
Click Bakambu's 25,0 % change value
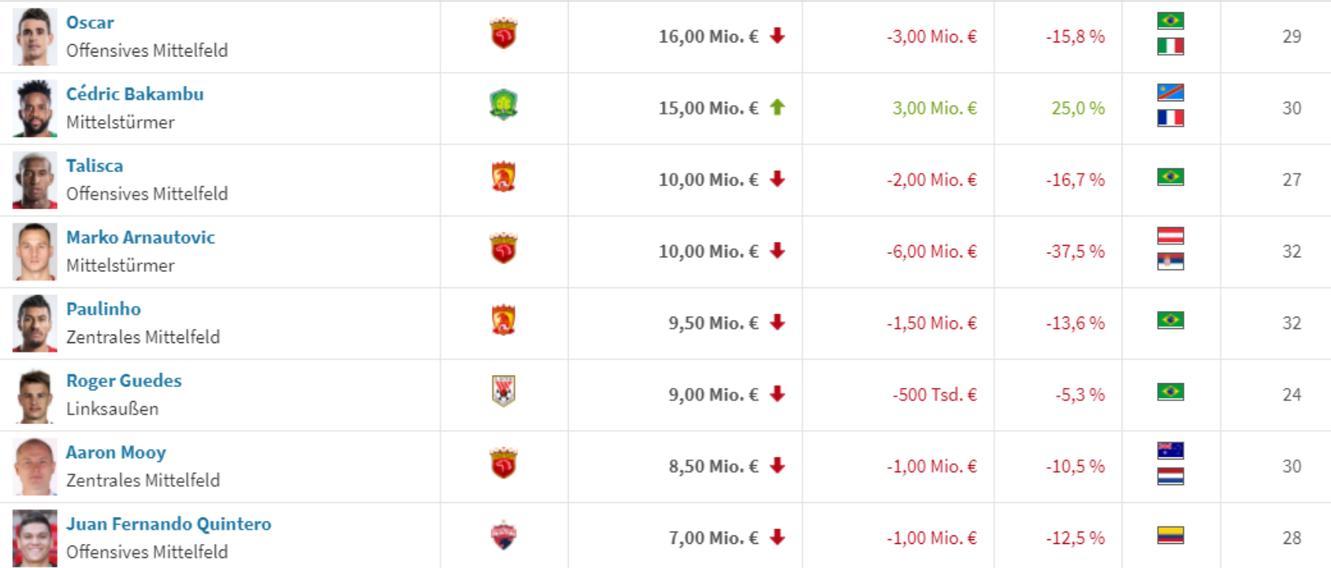point(1078,108)
